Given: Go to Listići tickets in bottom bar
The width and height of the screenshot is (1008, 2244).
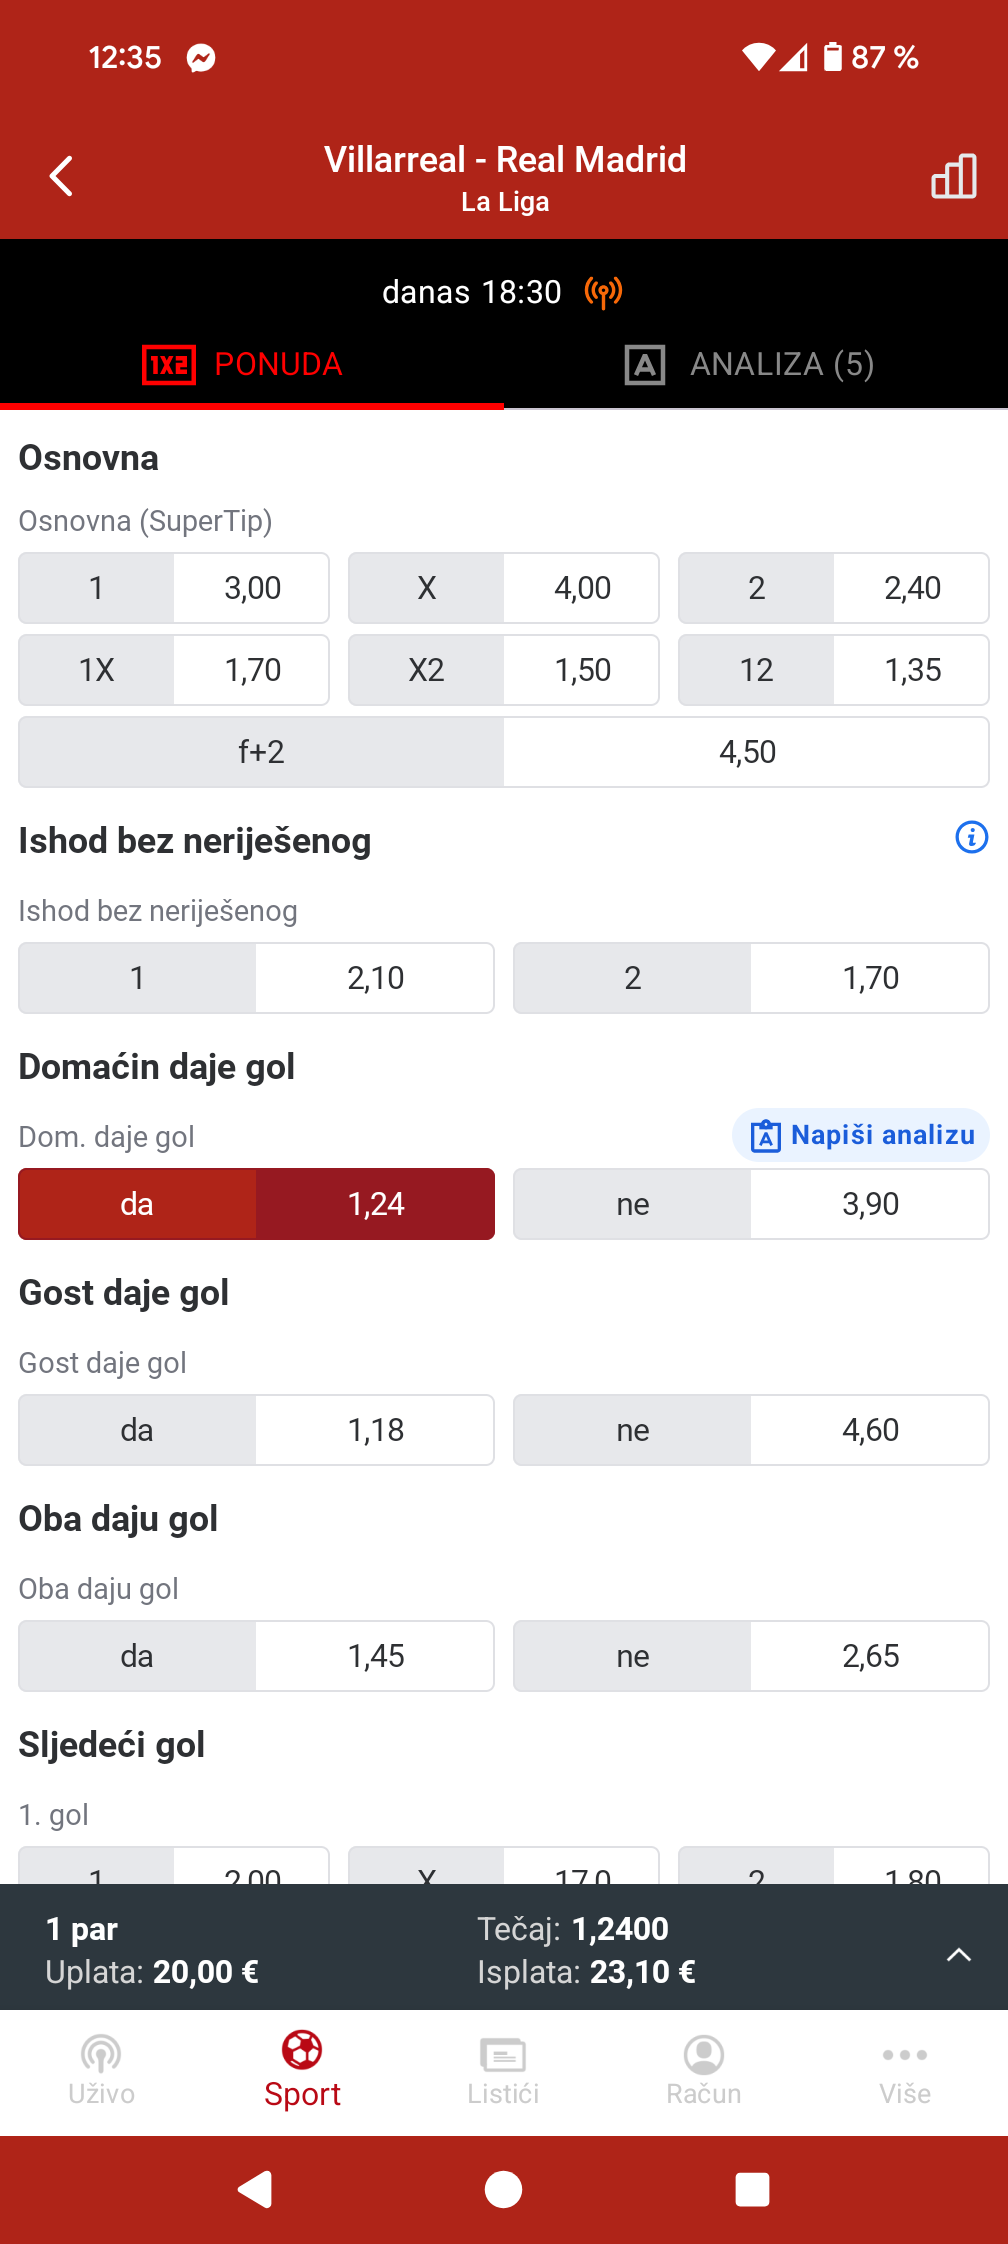Looking at the screenshot, I should 503,2068.
